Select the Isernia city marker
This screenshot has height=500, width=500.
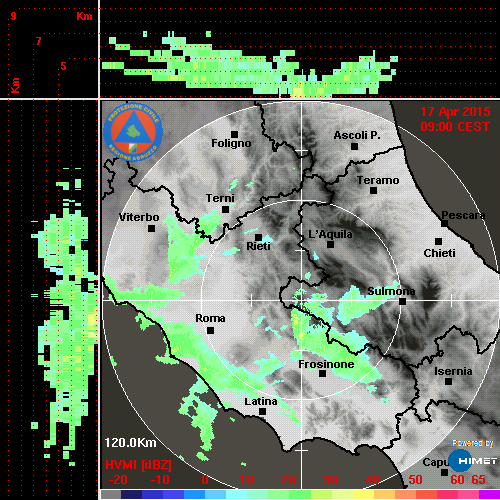tap(449, 381)
